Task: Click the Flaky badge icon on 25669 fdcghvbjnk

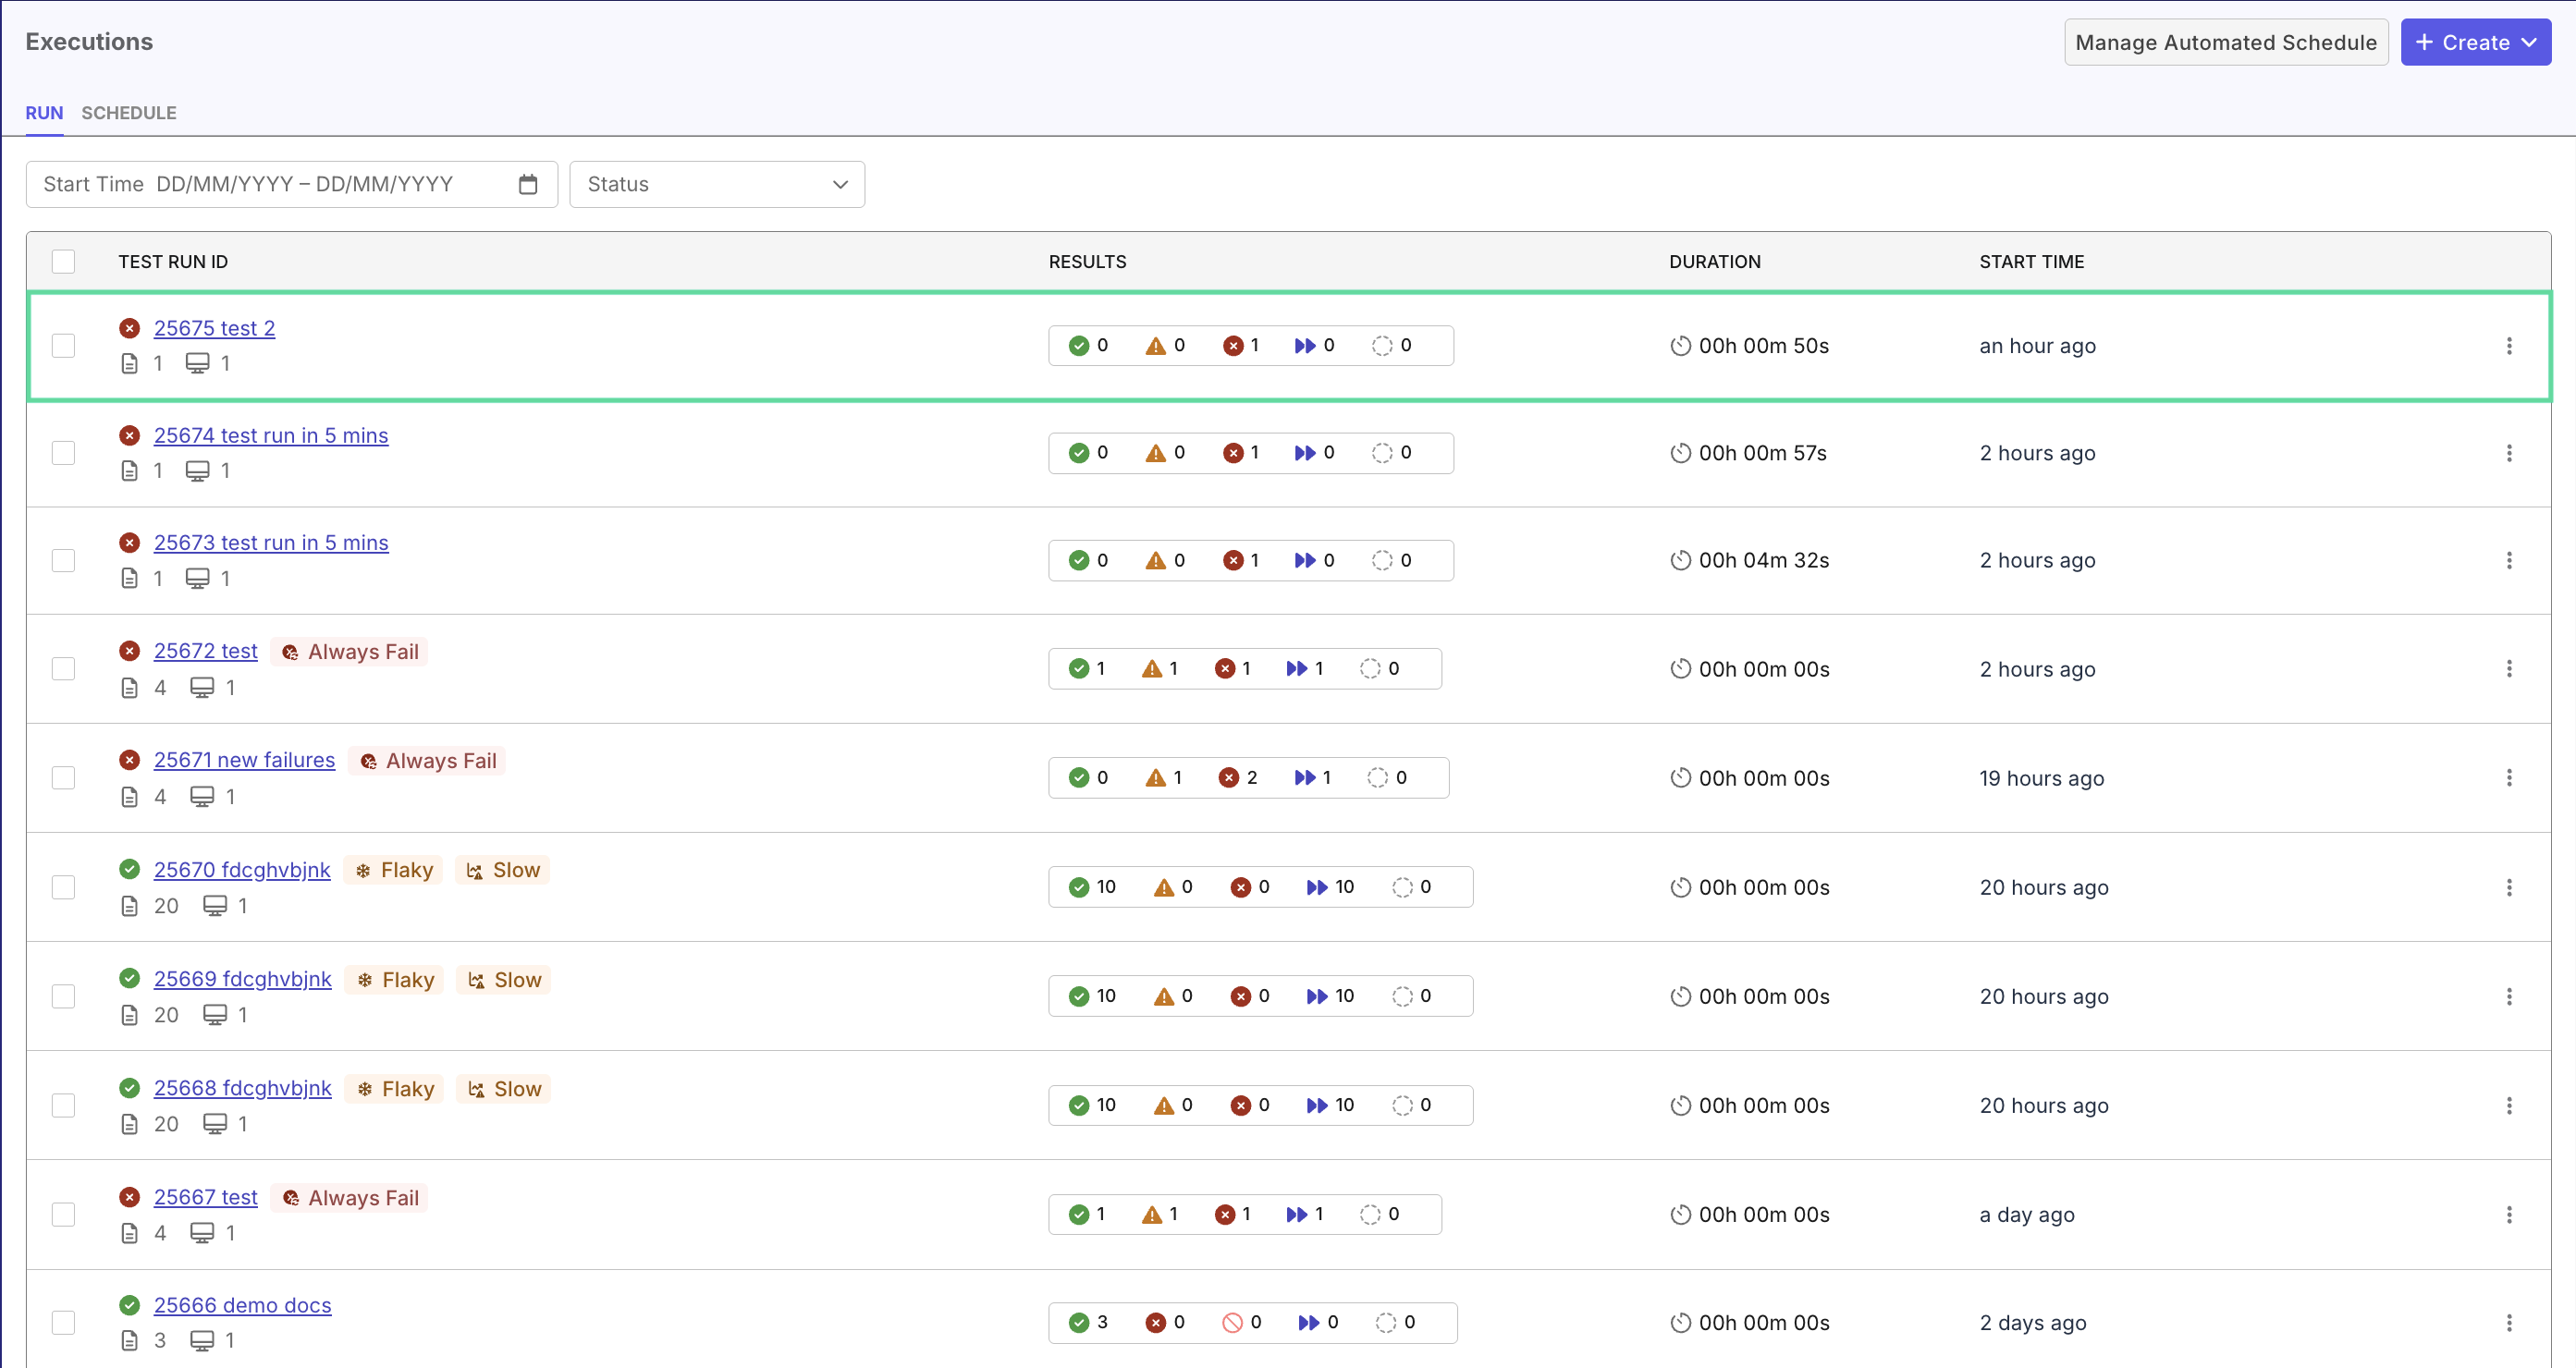Action: tap(363, 979)
